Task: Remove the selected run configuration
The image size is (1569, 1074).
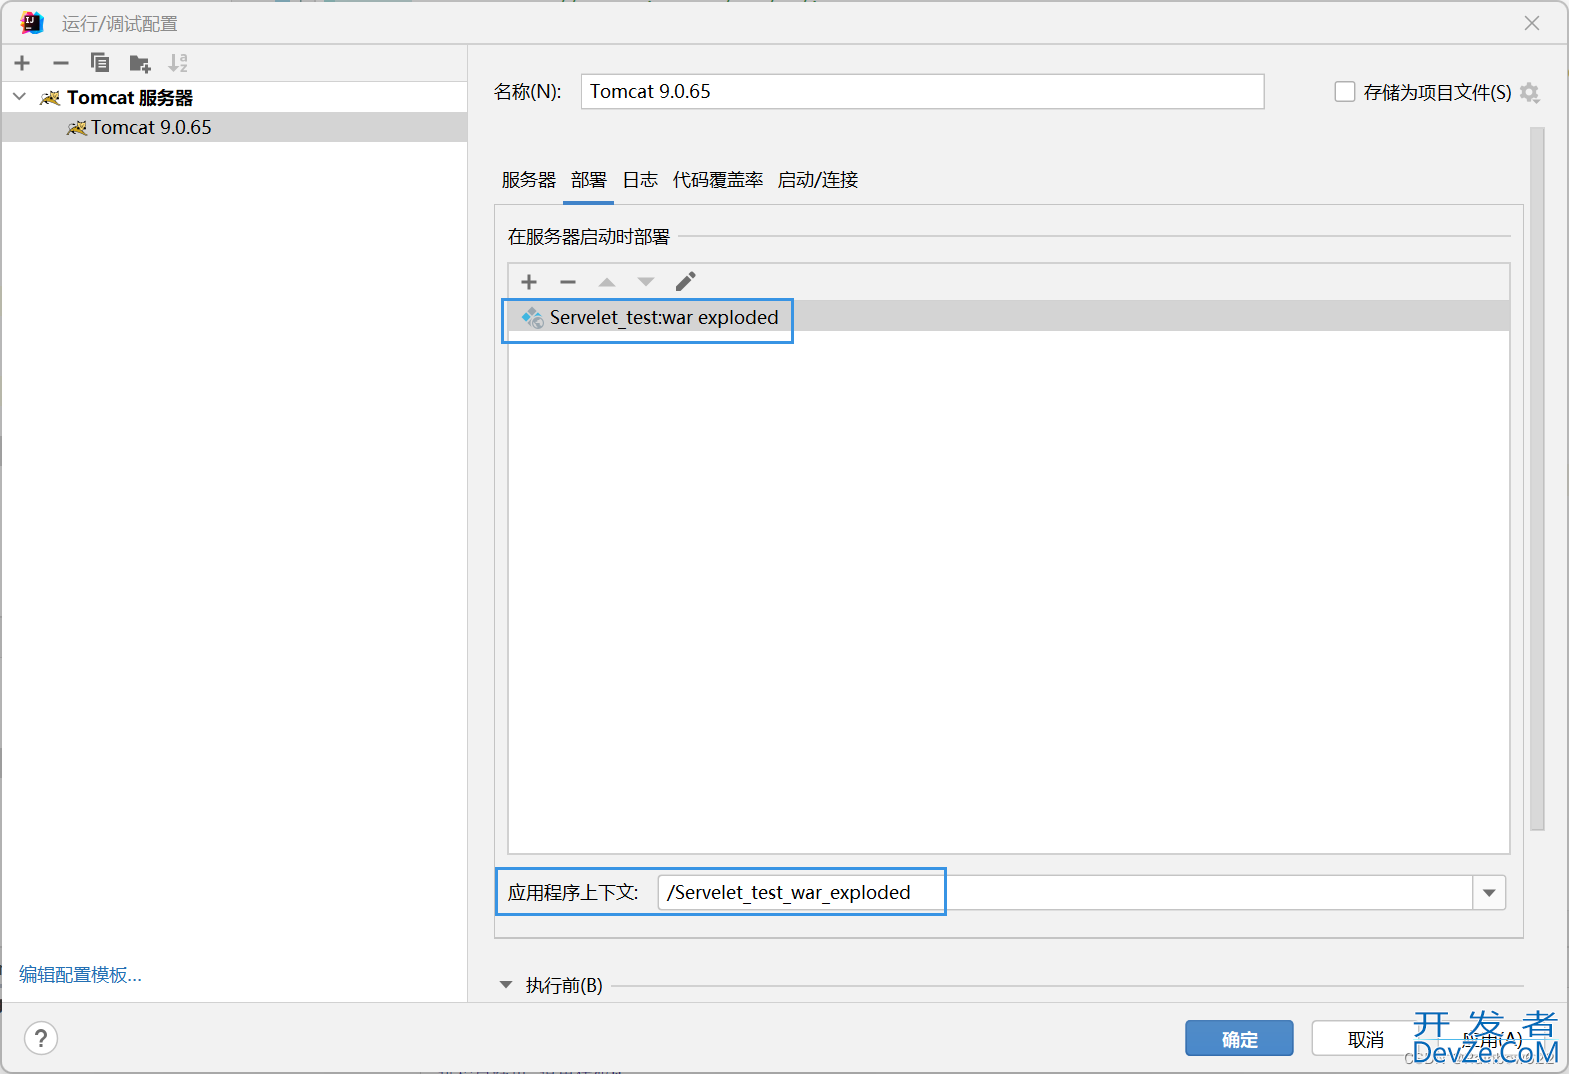Action: [x=61, y=63]
